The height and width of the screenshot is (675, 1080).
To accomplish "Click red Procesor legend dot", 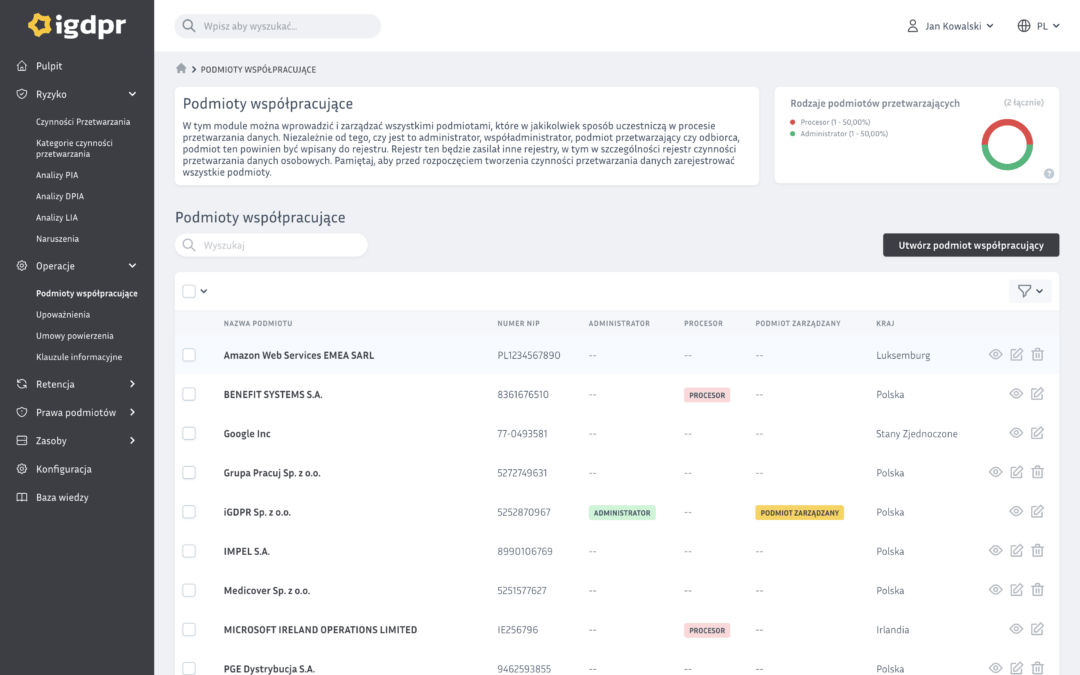I will point(792,122).
